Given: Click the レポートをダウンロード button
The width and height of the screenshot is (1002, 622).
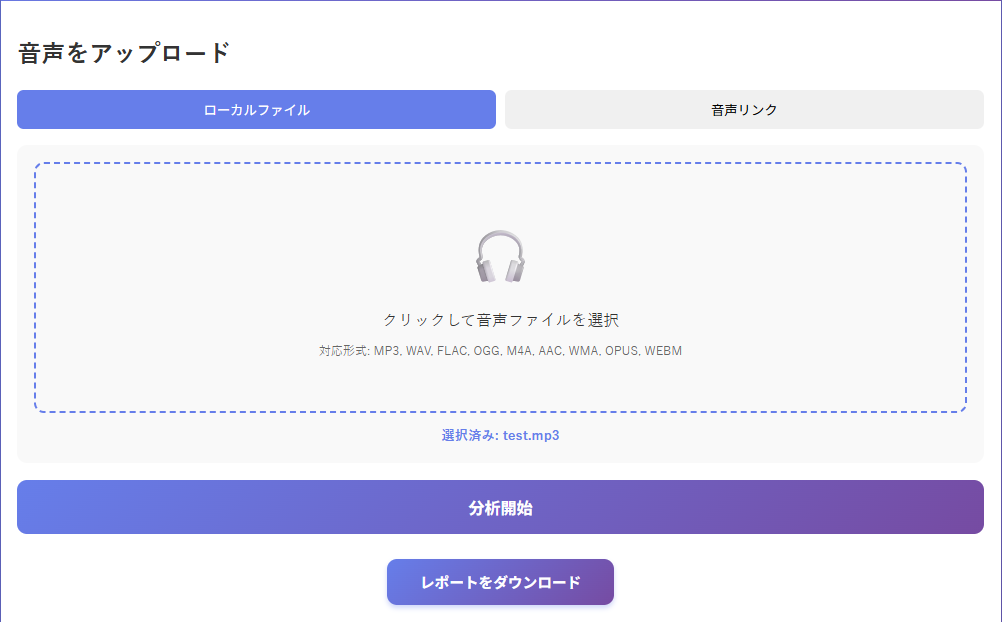Looking at the screenshot, I should click(500, 581).
